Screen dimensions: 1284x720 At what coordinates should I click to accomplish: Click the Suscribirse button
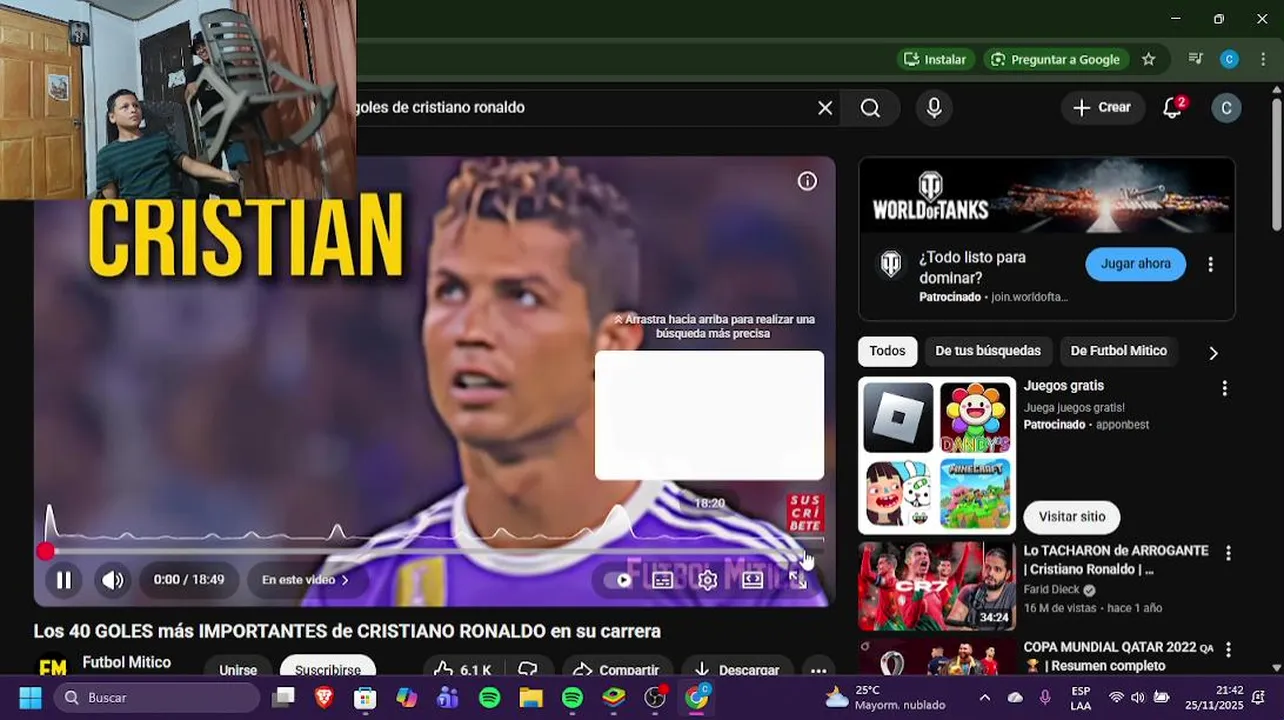pos(328,669)
